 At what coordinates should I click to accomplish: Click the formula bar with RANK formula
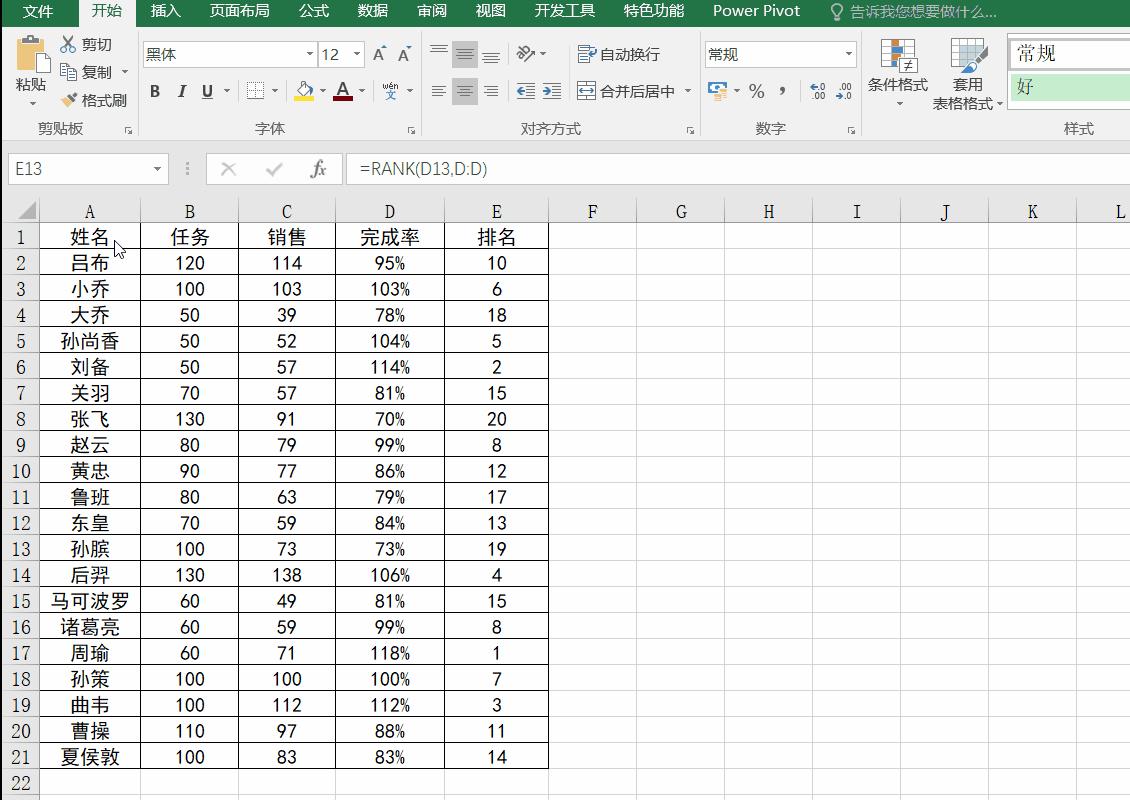pos(738,169)
